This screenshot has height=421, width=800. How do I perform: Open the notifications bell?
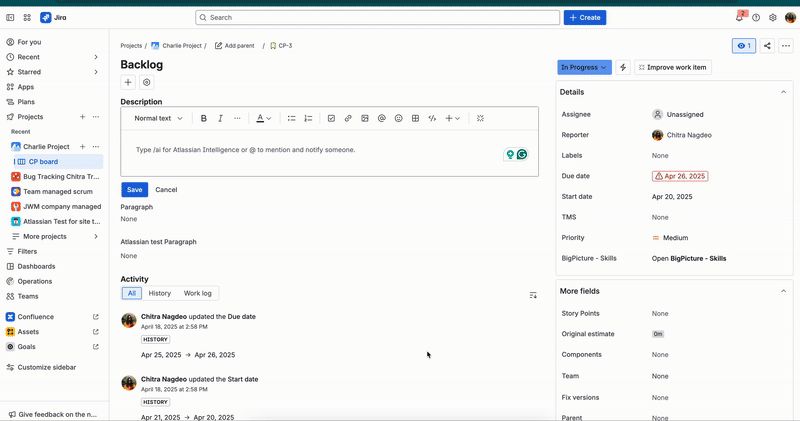coord(739,17)
